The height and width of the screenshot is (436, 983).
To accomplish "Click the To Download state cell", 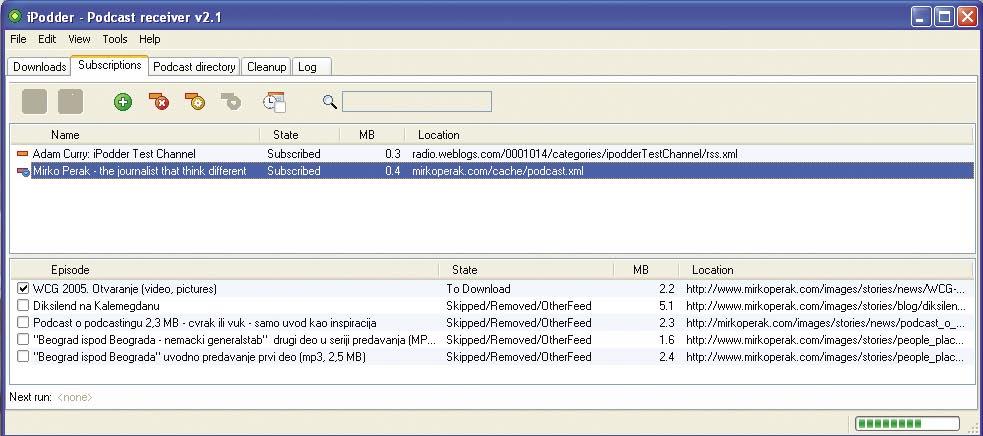I will click(478, 289).
